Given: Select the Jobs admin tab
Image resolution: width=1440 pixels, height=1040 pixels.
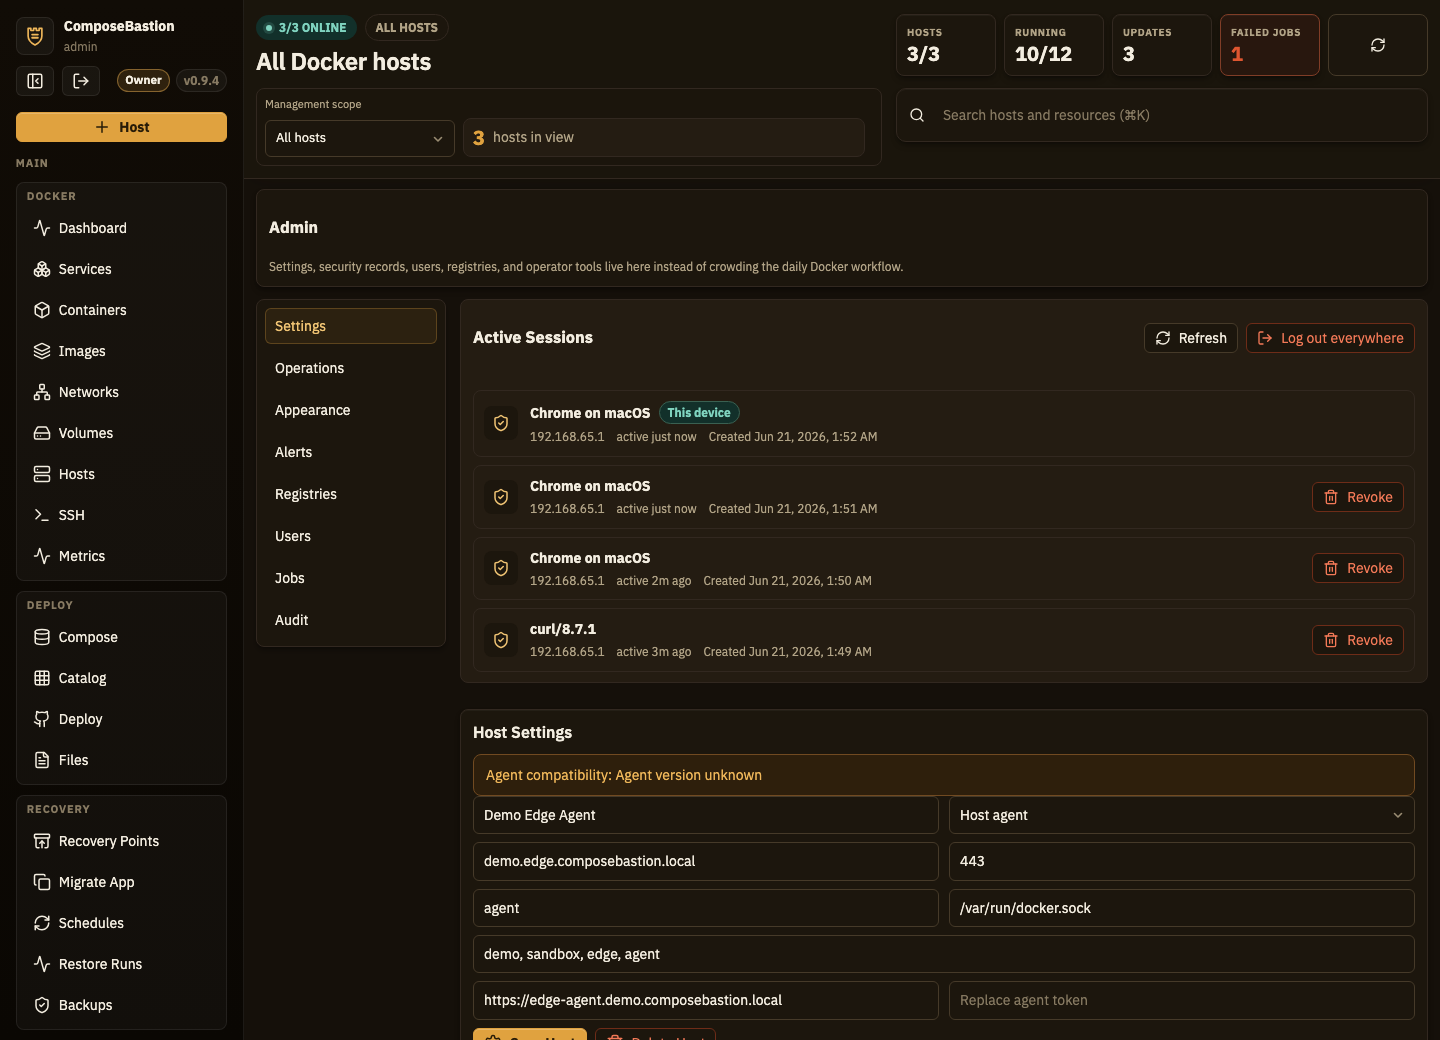Looking at the screenshot, I should 351,578.
